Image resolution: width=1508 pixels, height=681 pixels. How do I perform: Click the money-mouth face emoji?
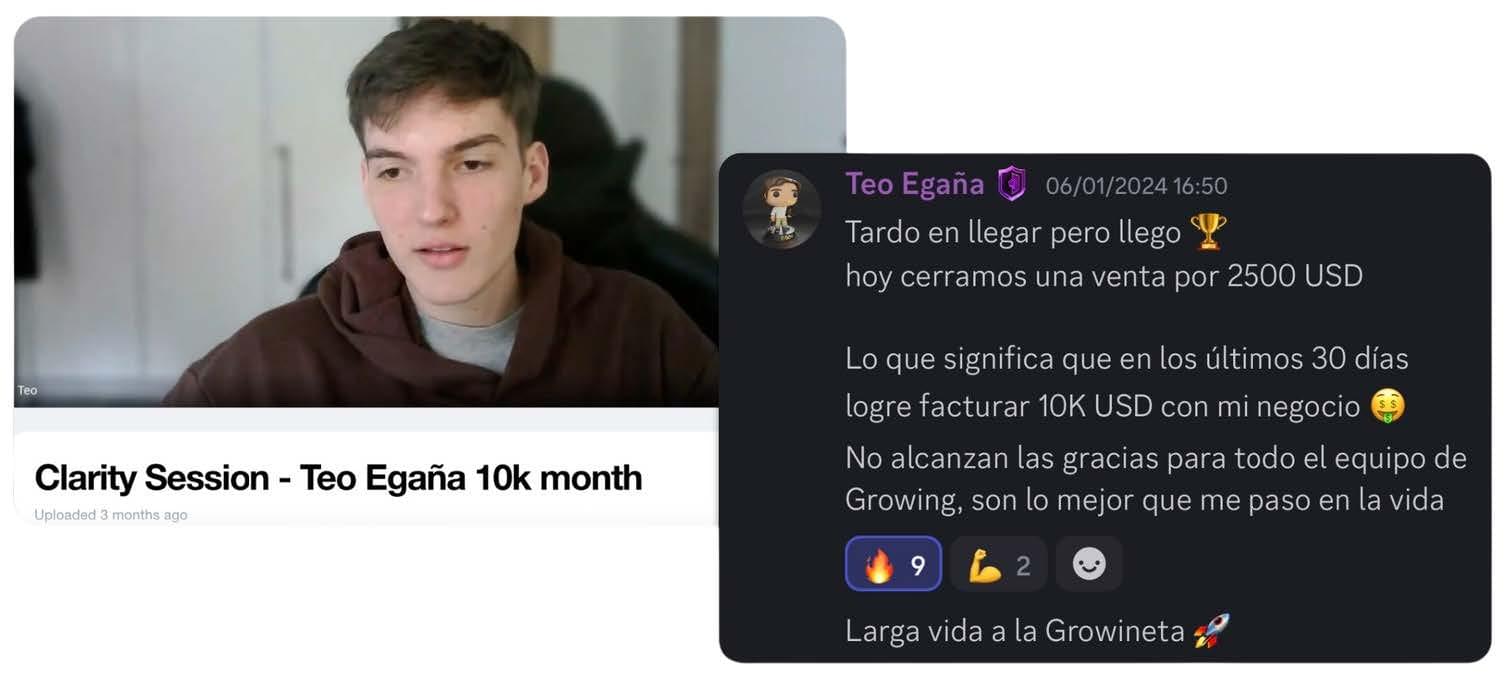click(1388, 405)
